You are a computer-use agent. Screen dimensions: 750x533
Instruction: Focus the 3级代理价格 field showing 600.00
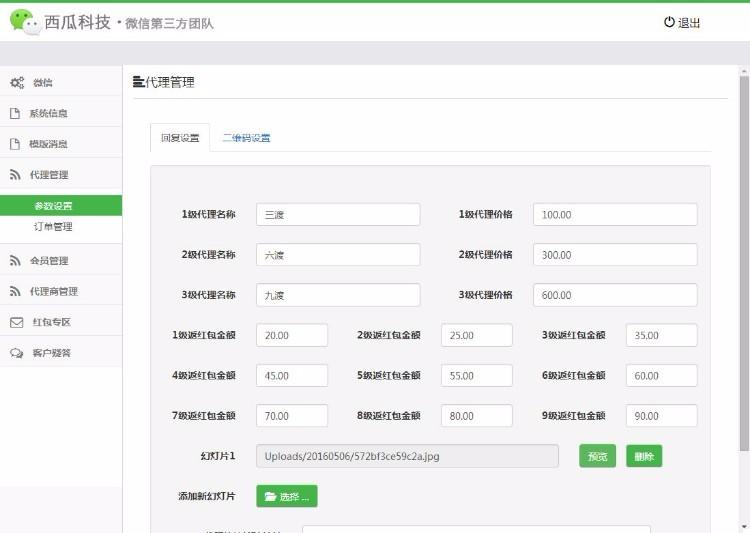[615, 295]
